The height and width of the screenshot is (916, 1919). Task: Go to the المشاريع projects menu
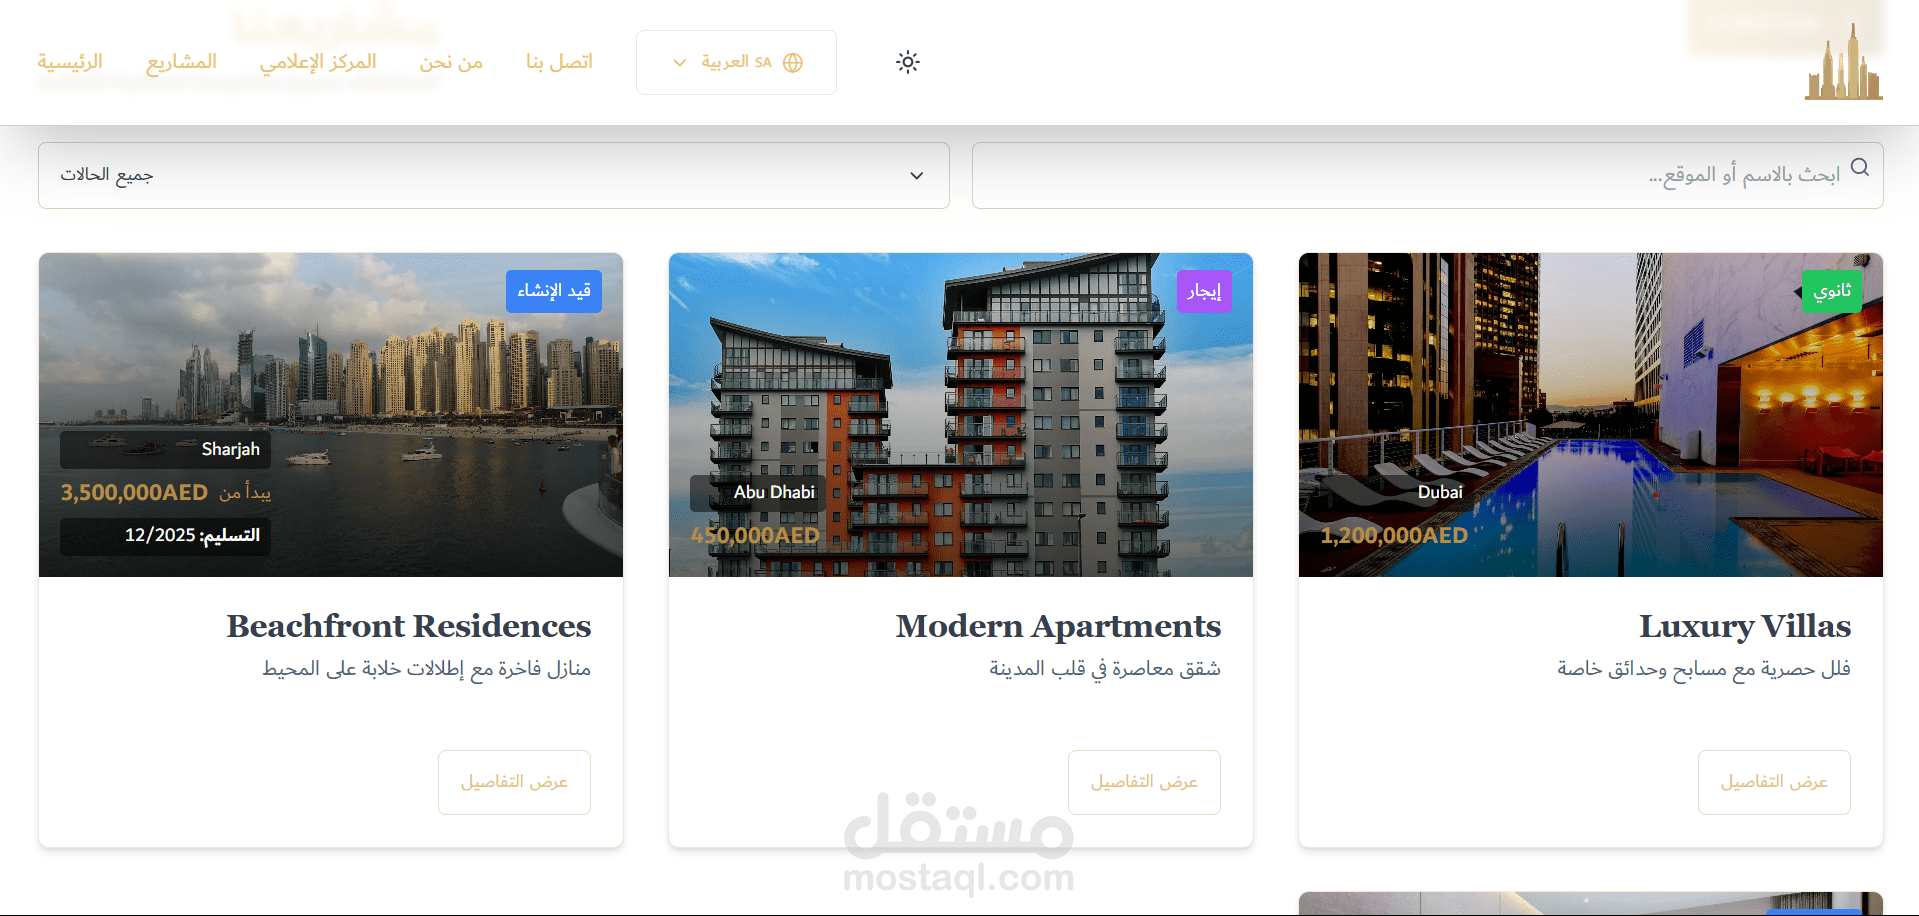point(181,62)
